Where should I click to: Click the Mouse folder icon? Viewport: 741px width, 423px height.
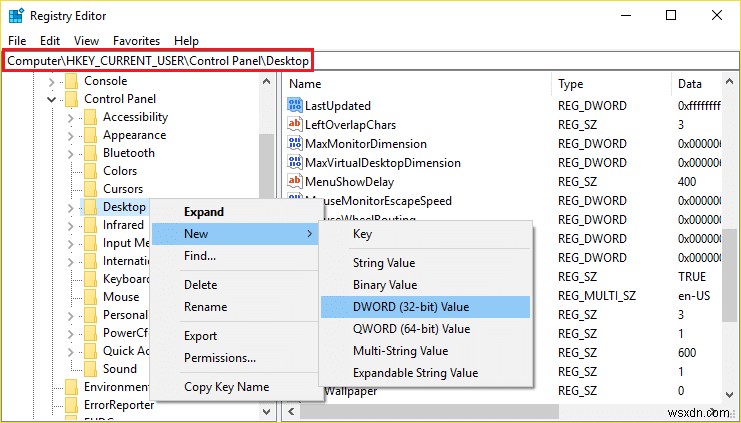[90, 297]
